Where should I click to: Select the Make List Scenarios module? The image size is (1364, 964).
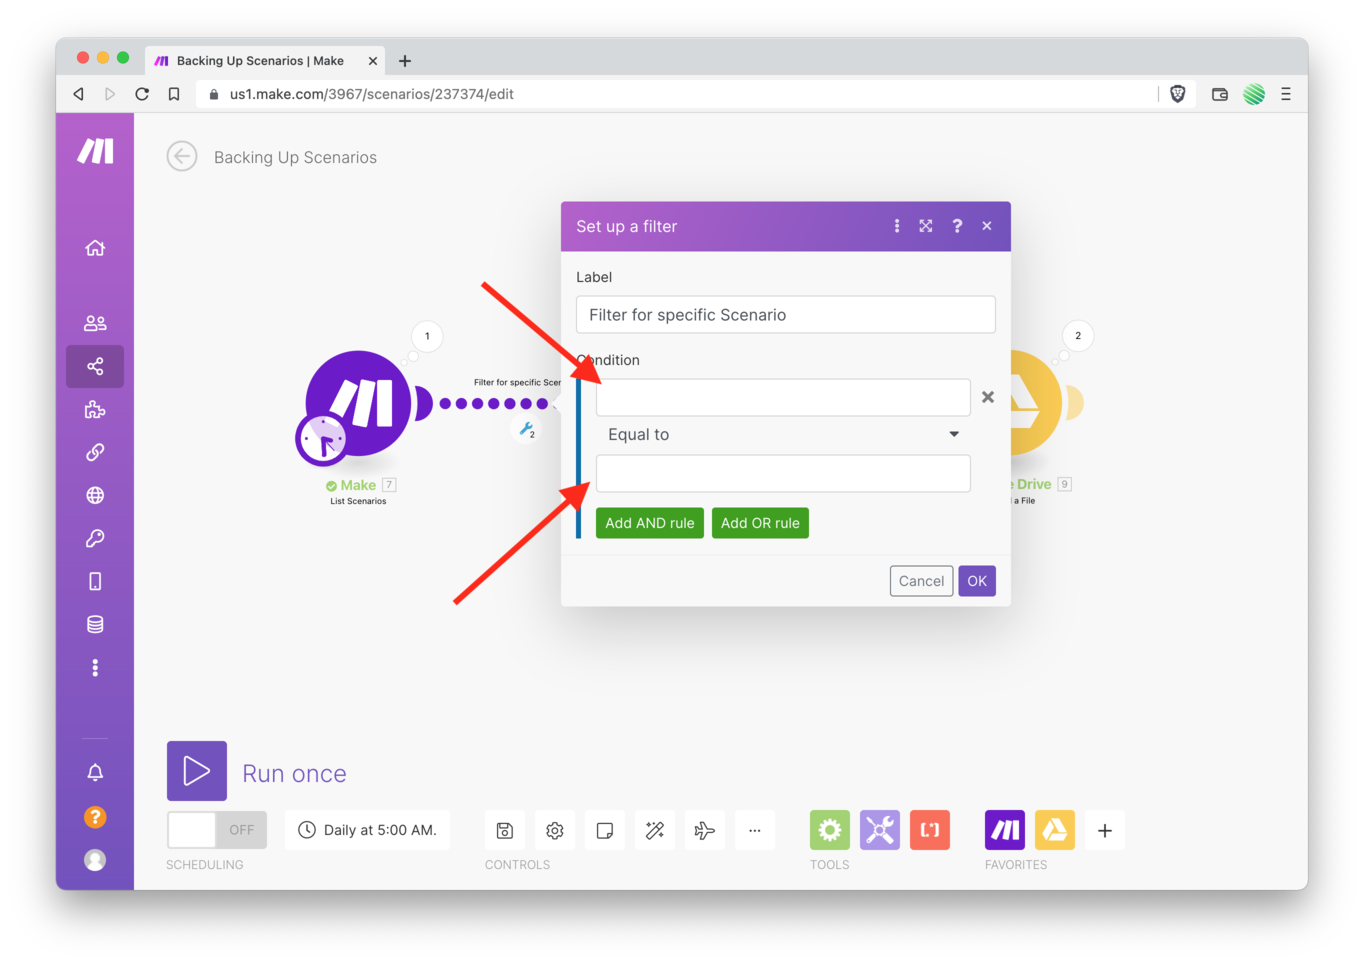click(x=360, y=402)
